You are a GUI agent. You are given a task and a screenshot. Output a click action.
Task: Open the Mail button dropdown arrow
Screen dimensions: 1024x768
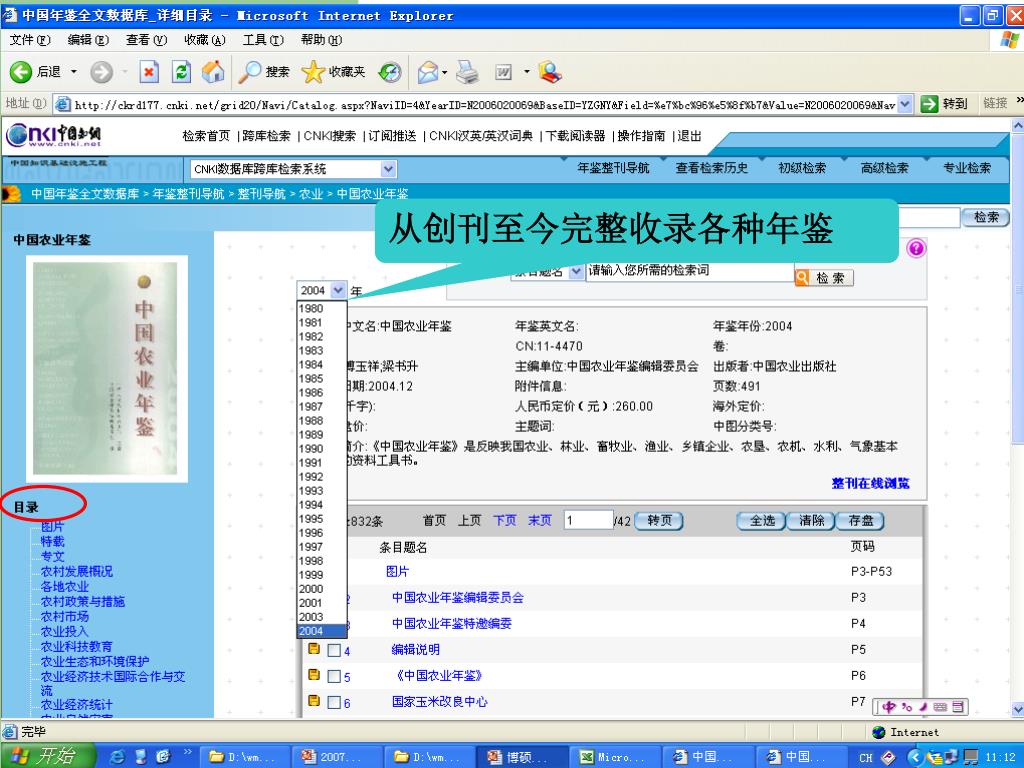click(x=445, y=72)
